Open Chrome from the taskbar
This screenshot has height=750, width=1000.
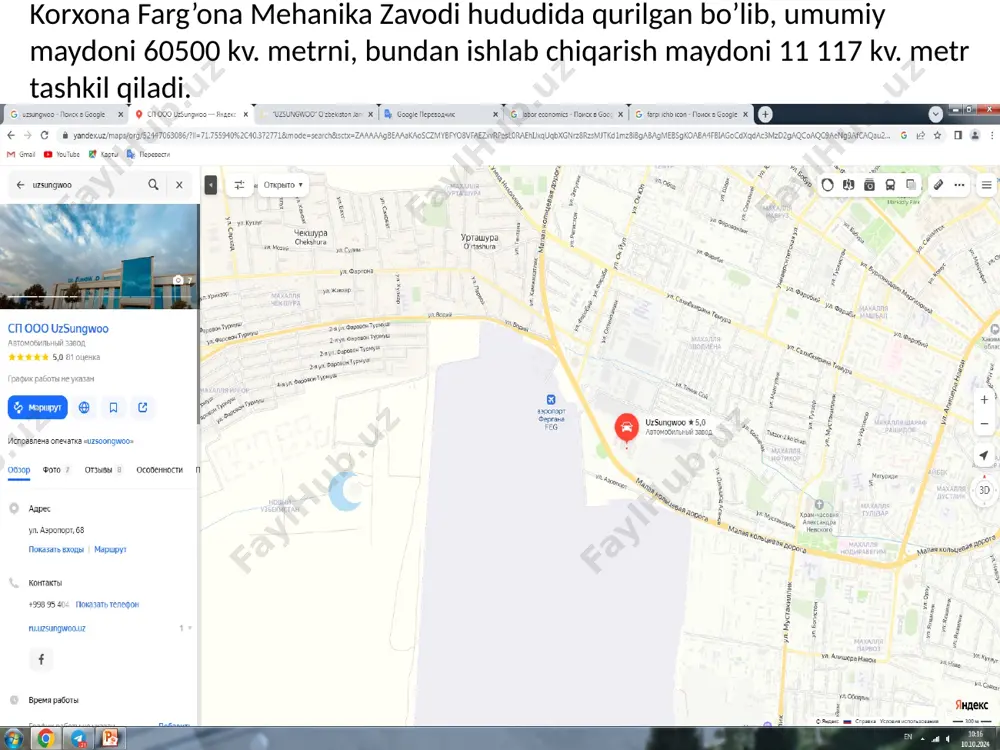46,739
